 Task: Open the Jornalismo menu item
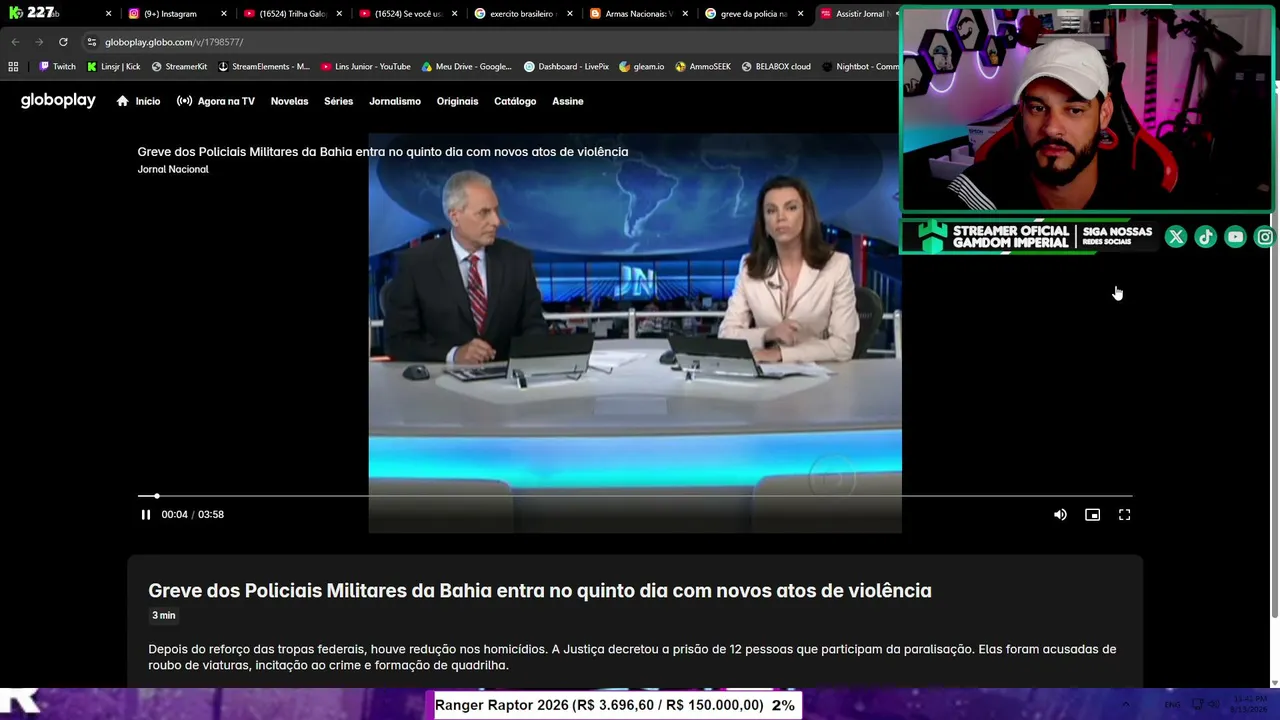(395, 101)
